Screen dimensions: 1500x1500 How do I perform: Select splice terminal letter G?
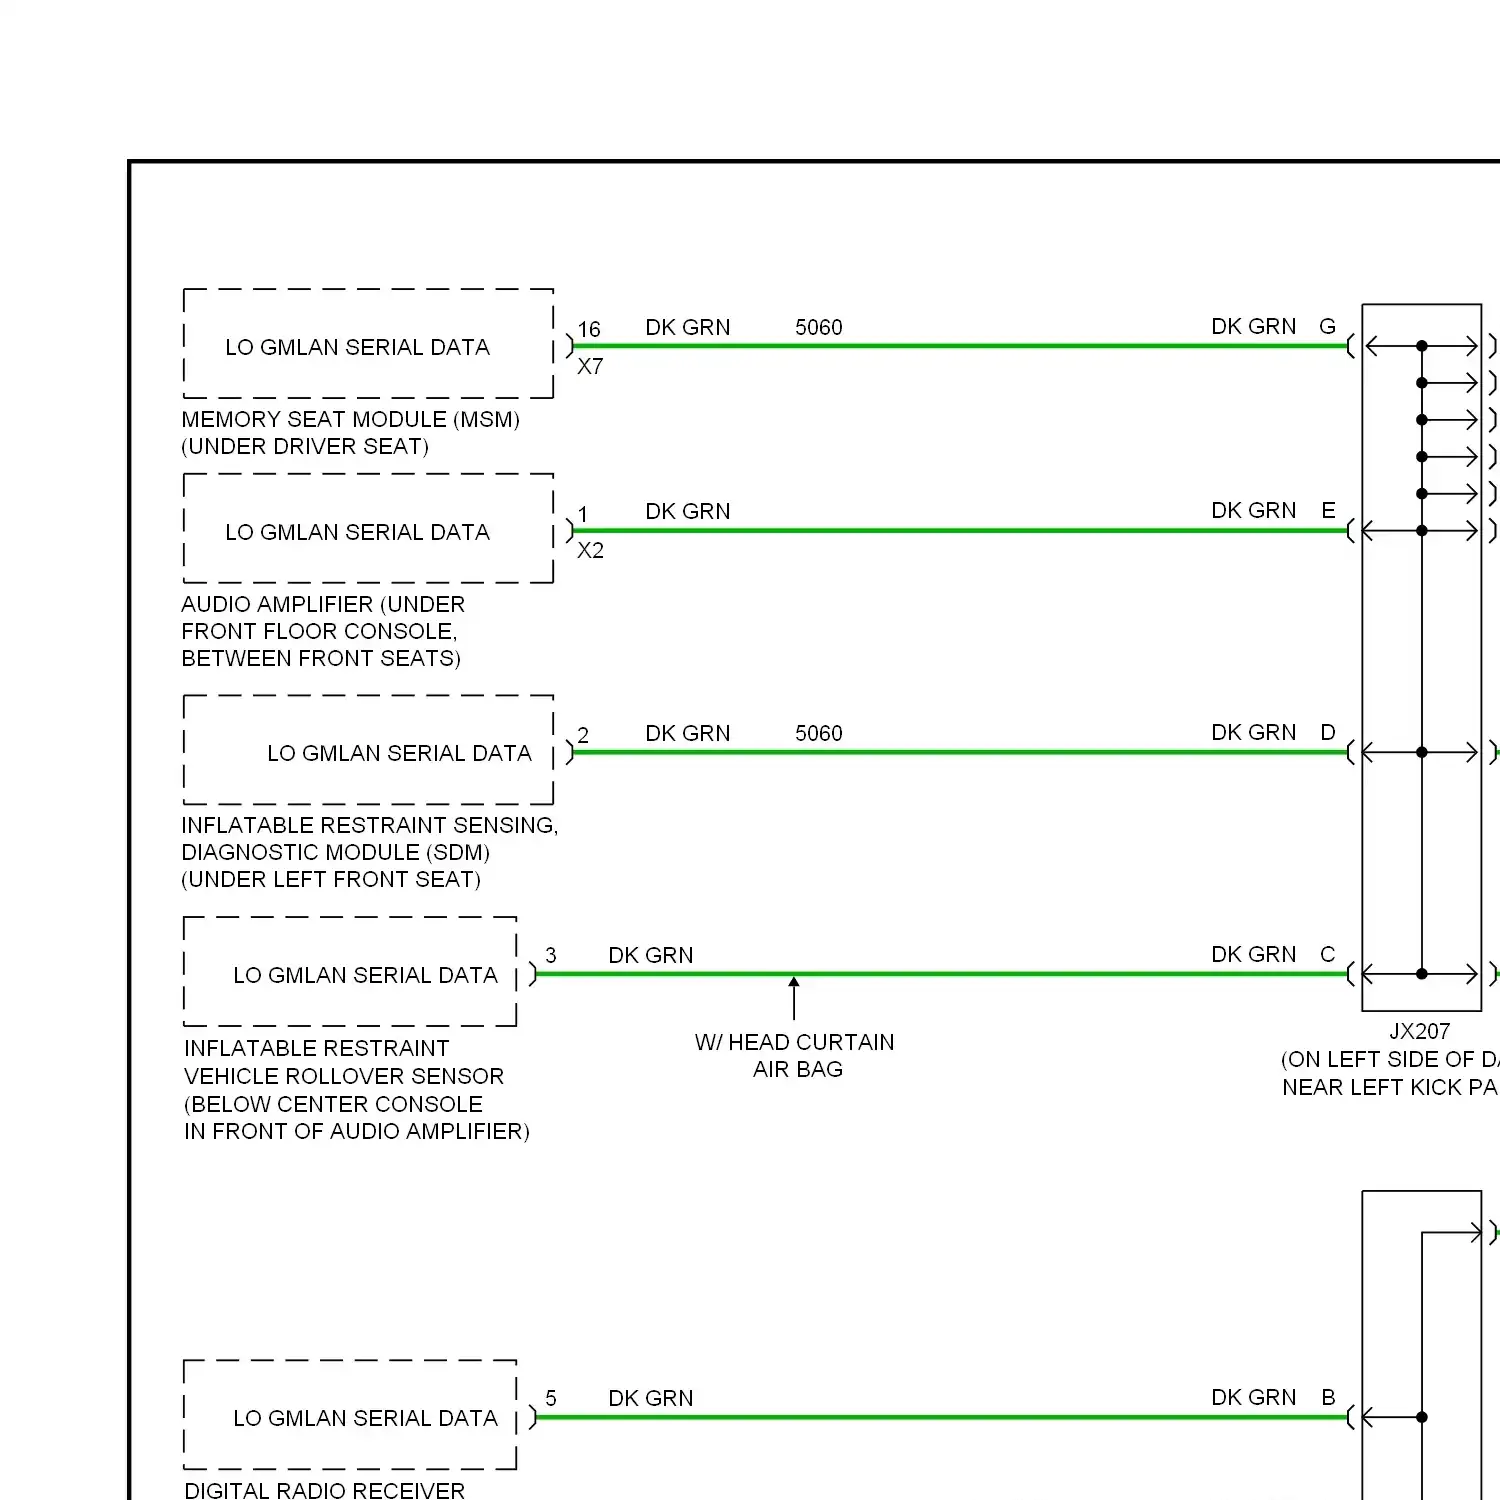click(x=1328, y=326)
